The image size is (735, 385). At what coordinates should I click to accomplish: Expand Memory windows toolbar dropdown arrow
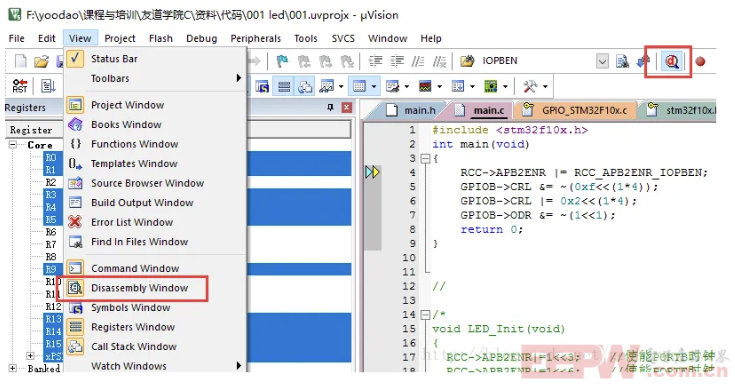(x=374, y=86)
